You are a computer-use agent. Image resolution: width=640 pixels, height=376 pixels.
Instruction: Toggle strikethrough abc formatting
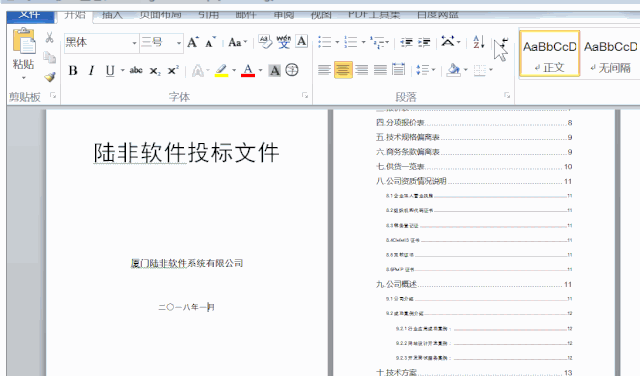pyautogui.click(x=136, y=70)
